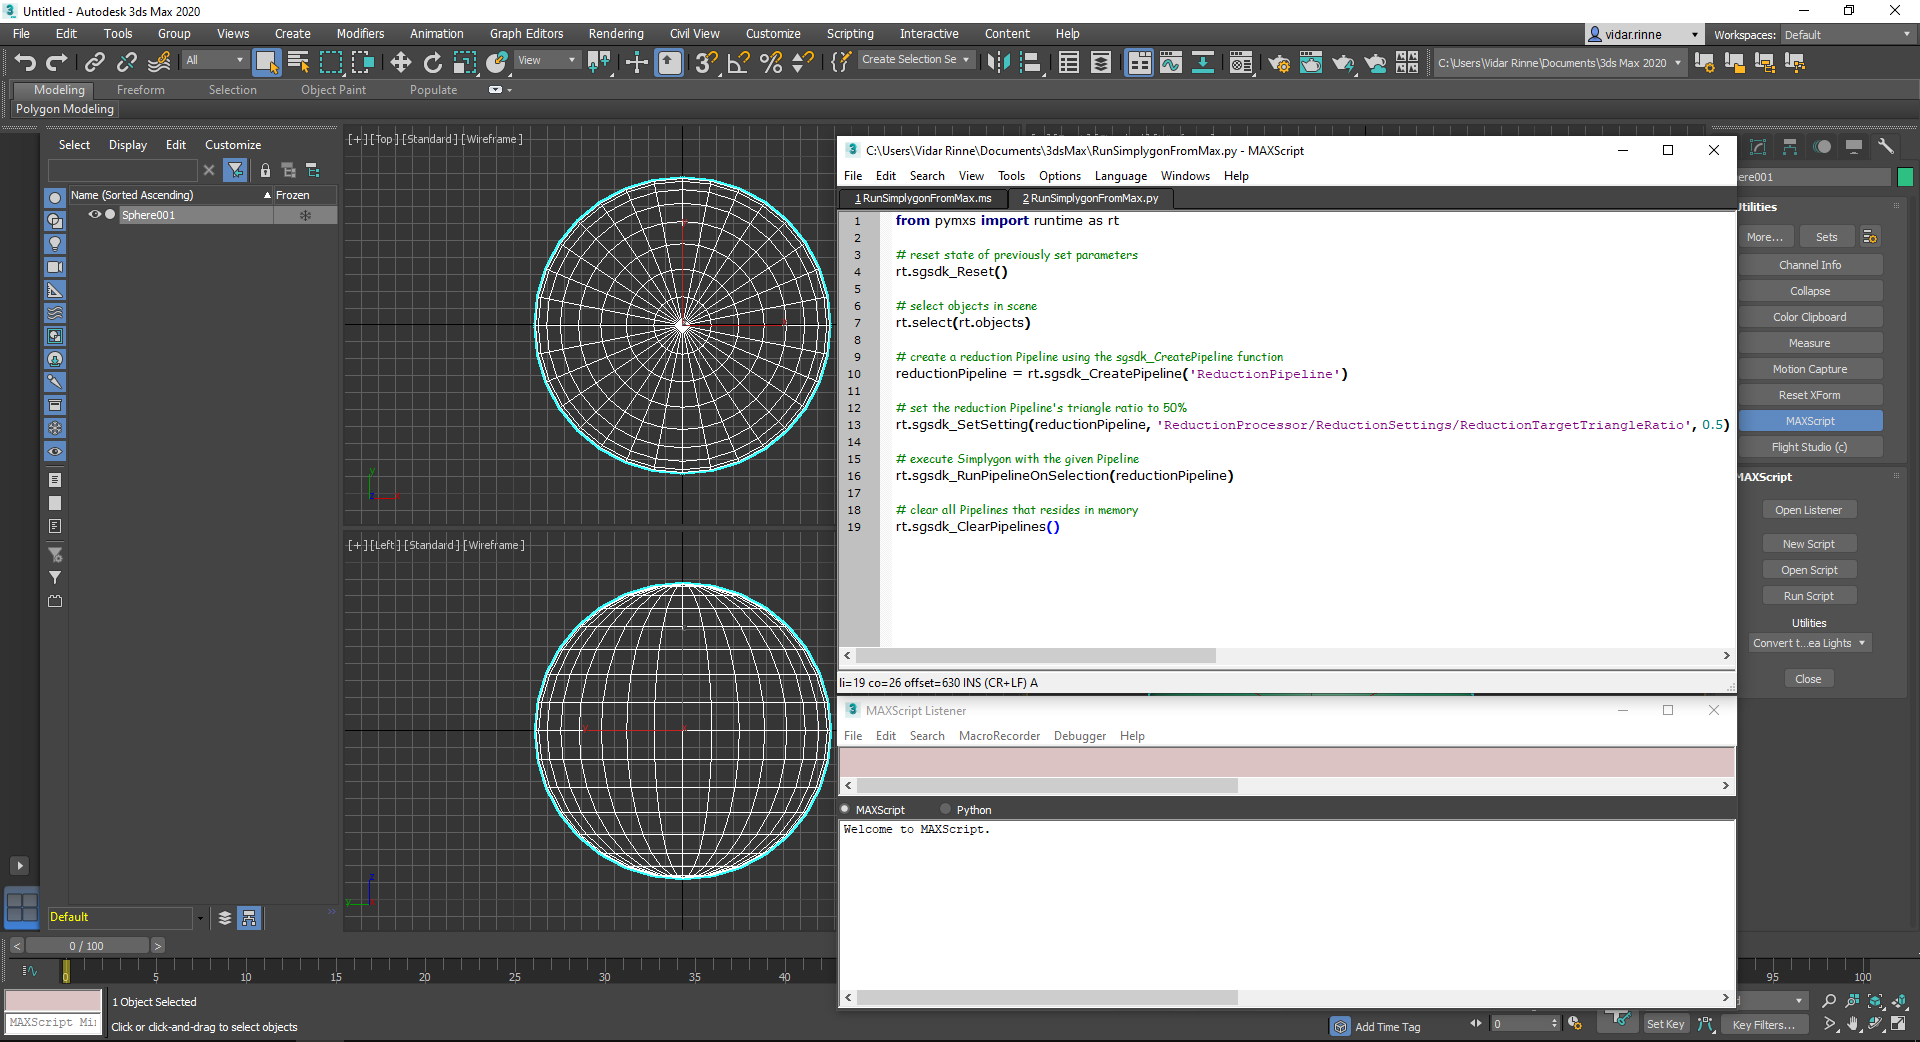Screen dimensions: 1920x1042
Task: Click the Select and Link chain icon
Action: (94, 63)
